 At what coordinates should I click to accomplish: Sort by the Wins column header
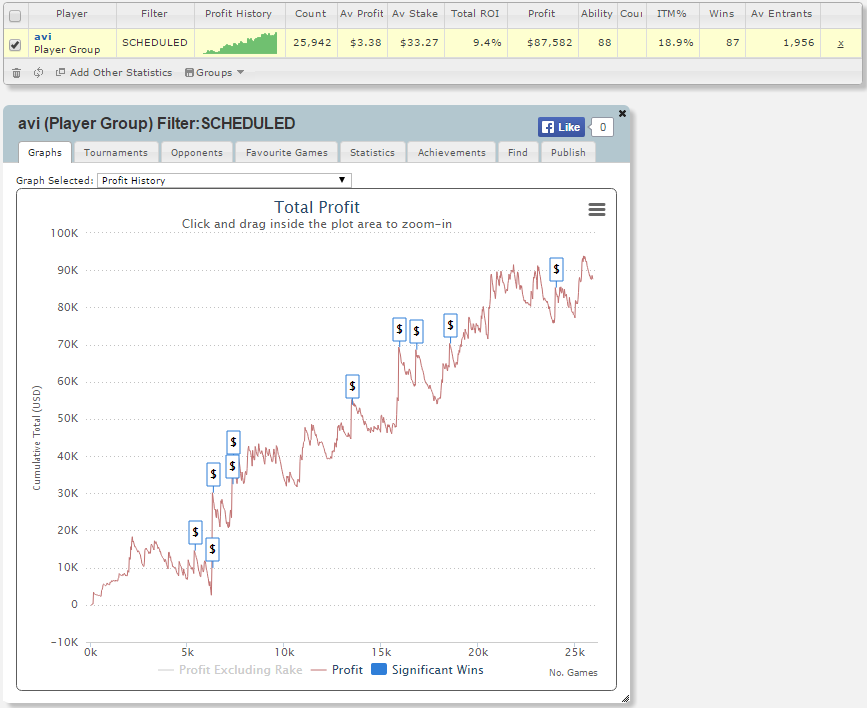(x=722, y=14)
